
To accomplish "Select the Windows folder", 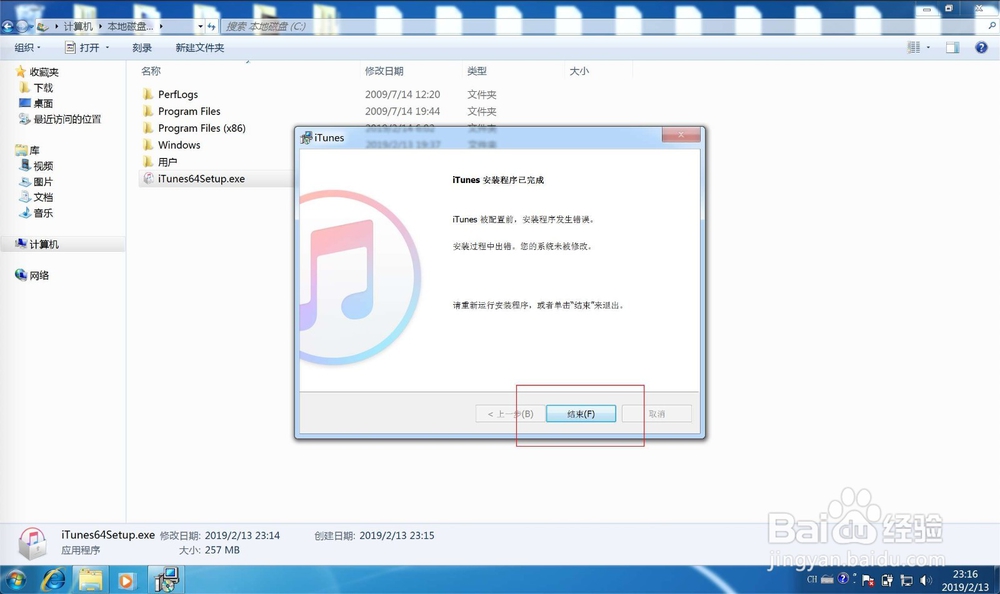I will 179,145.
